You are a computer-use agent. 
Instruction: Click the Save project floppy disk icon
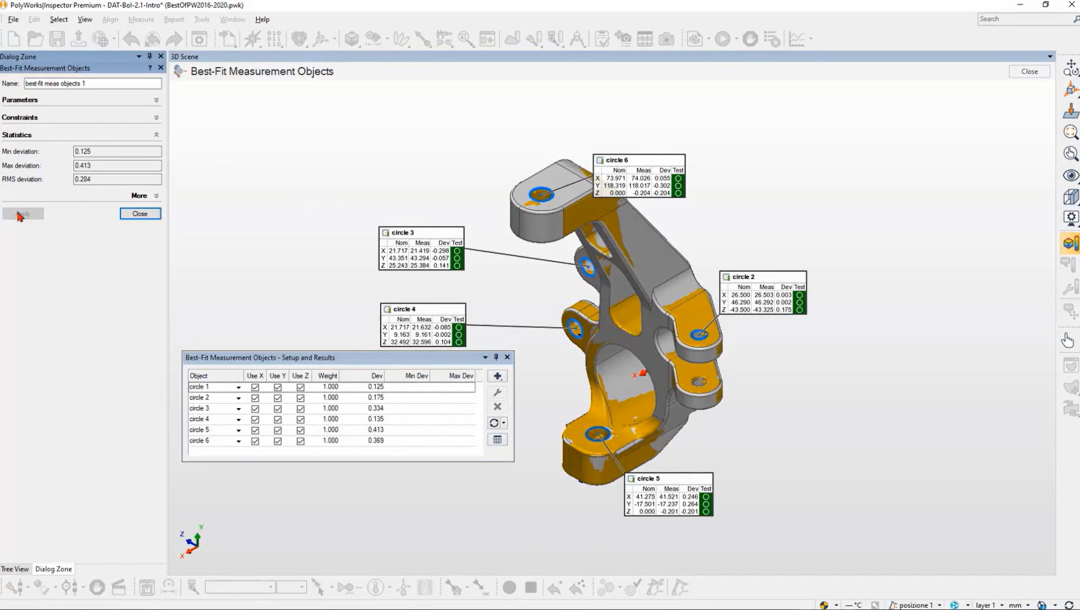(x=57, y=39)
